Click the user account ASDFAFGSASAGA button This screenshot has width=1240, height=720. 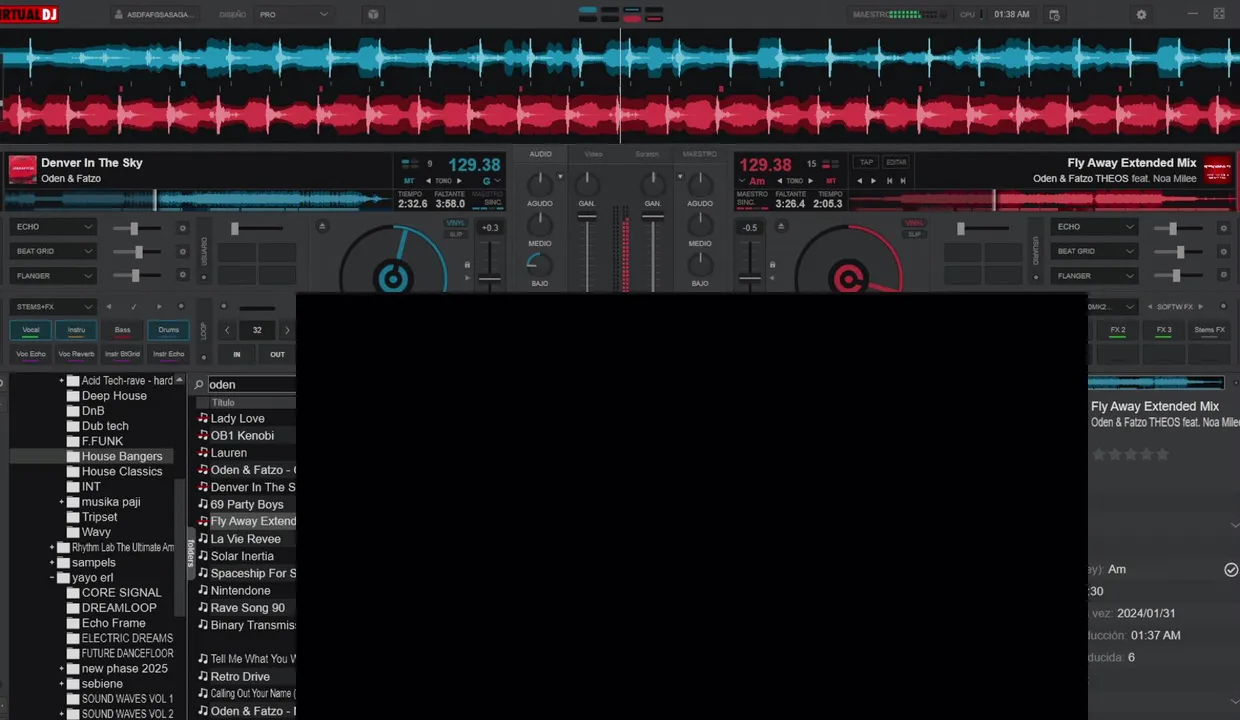(155, 14)
